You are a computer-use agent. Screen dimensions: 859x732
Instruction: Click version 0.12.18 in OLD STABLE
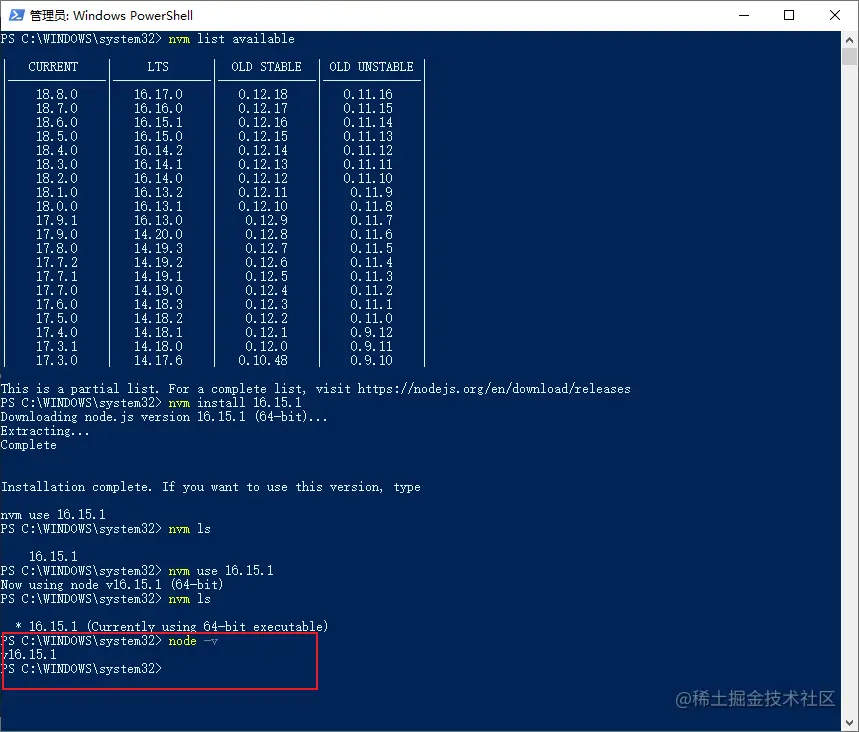(x=263, y=94)
